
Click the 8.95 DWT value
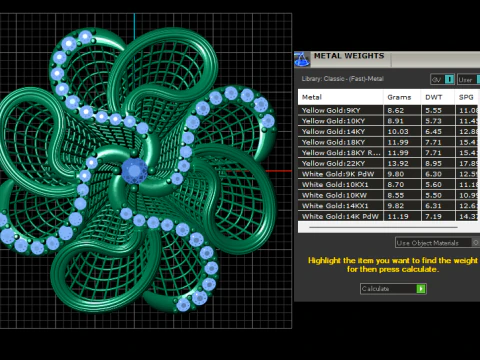point(433,164)
